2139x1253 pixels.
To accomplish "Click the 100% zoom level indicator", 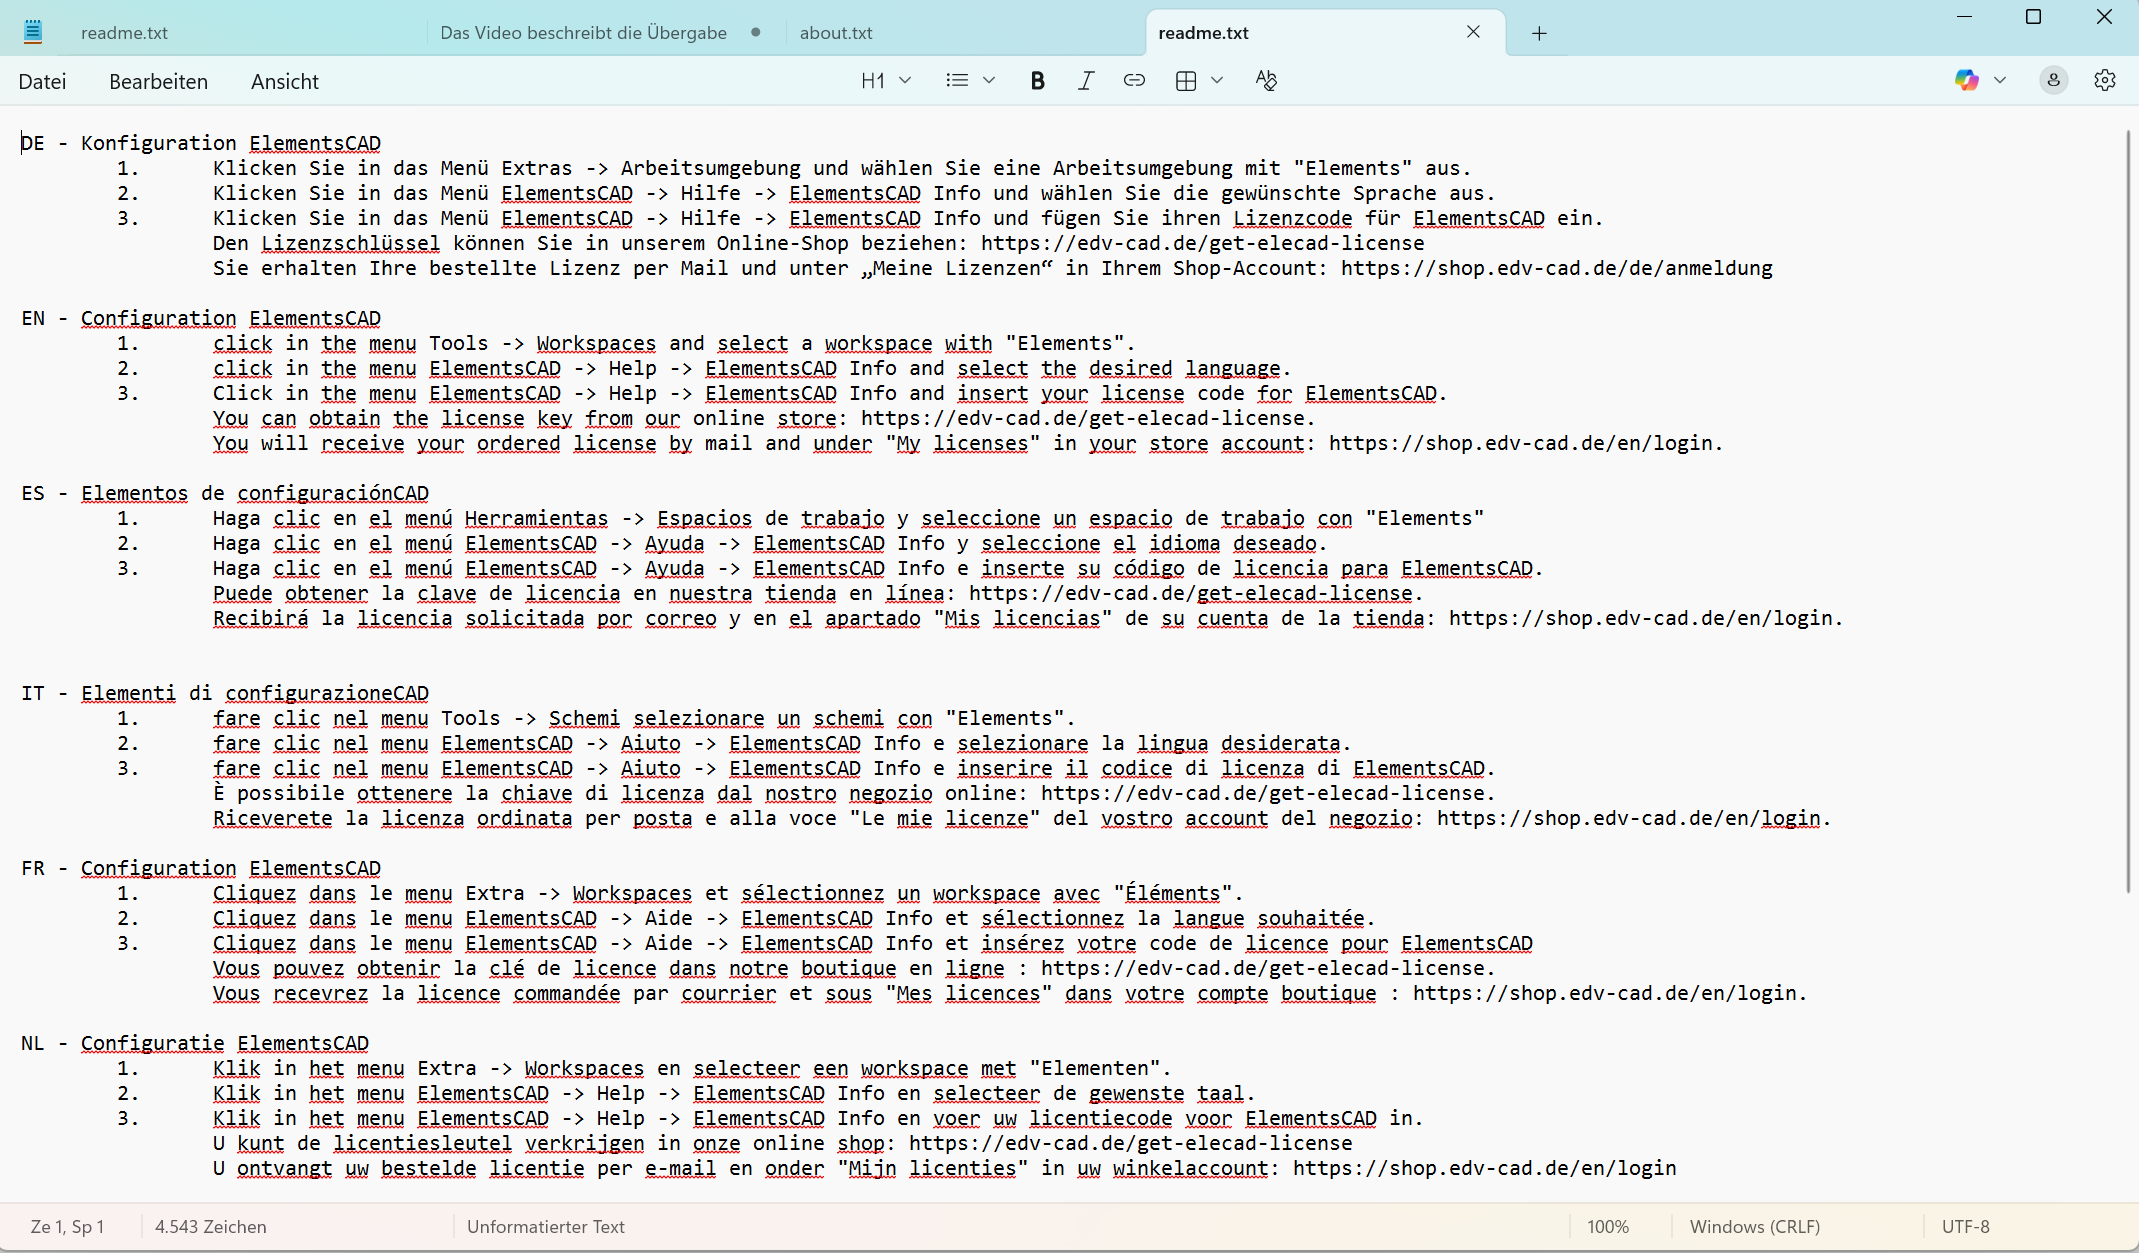I will coord(1607,1227).
